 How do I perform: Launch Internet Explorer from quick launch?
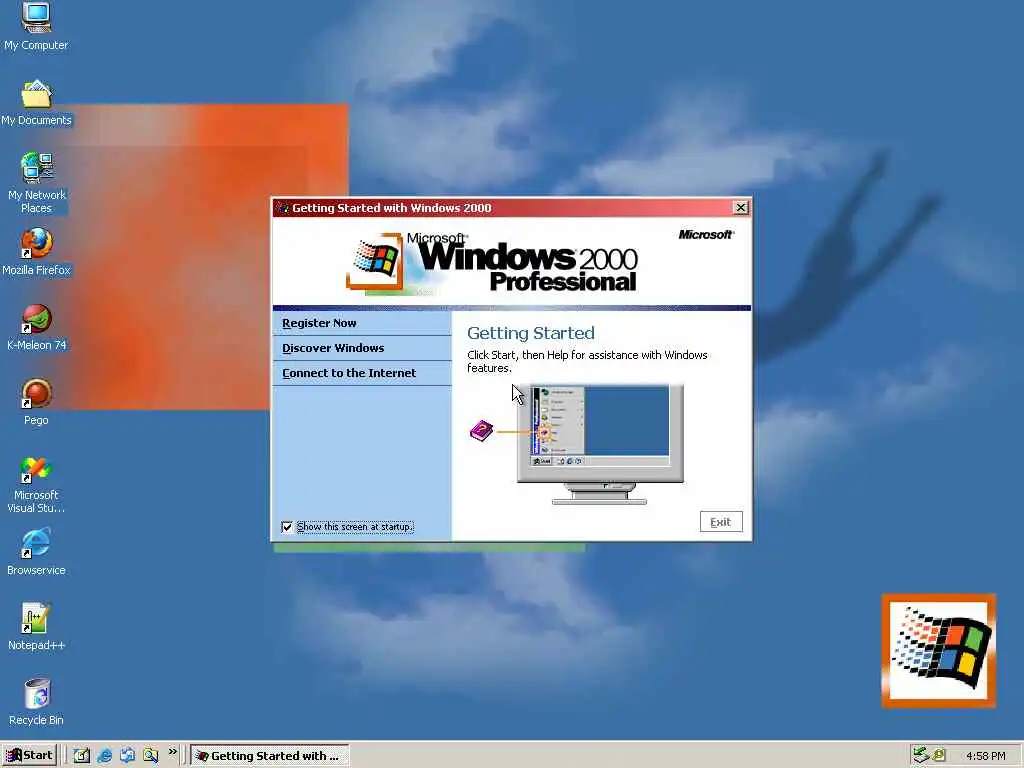pos(104,755)
